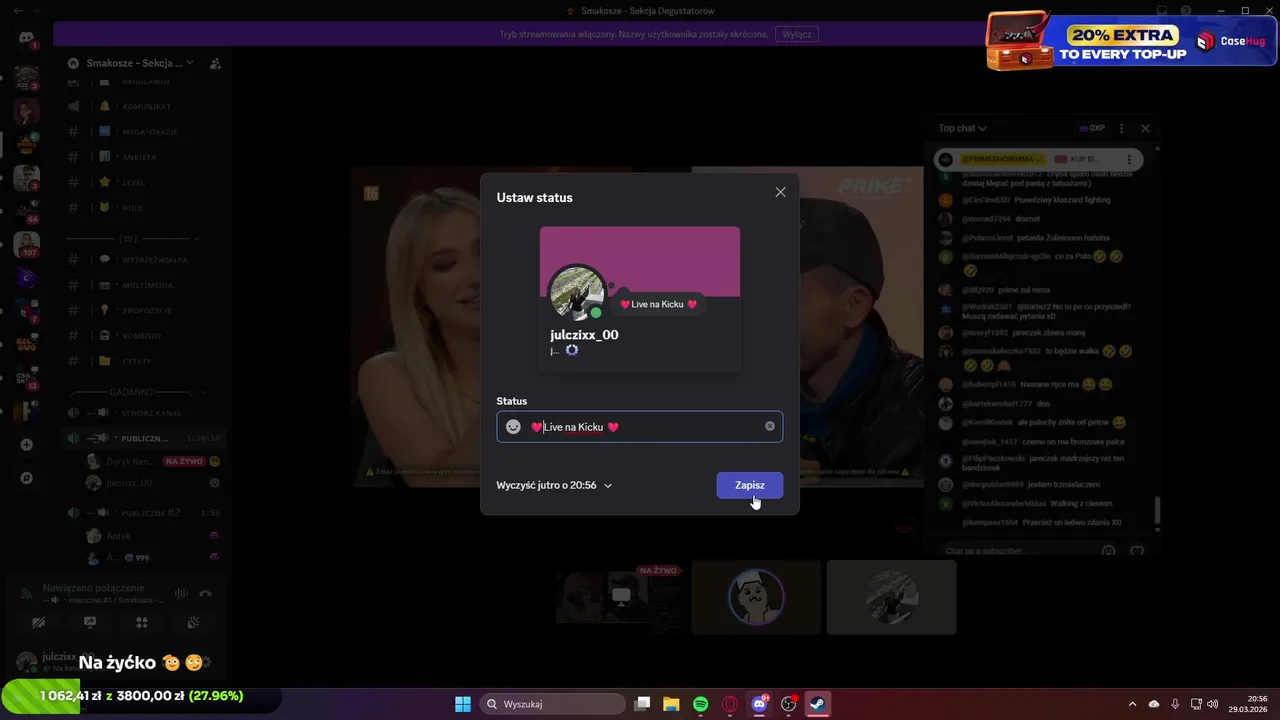Toggle the camera in the voice panel
The width and height of the screenshot is (1280, 720).
click(38, 622)
